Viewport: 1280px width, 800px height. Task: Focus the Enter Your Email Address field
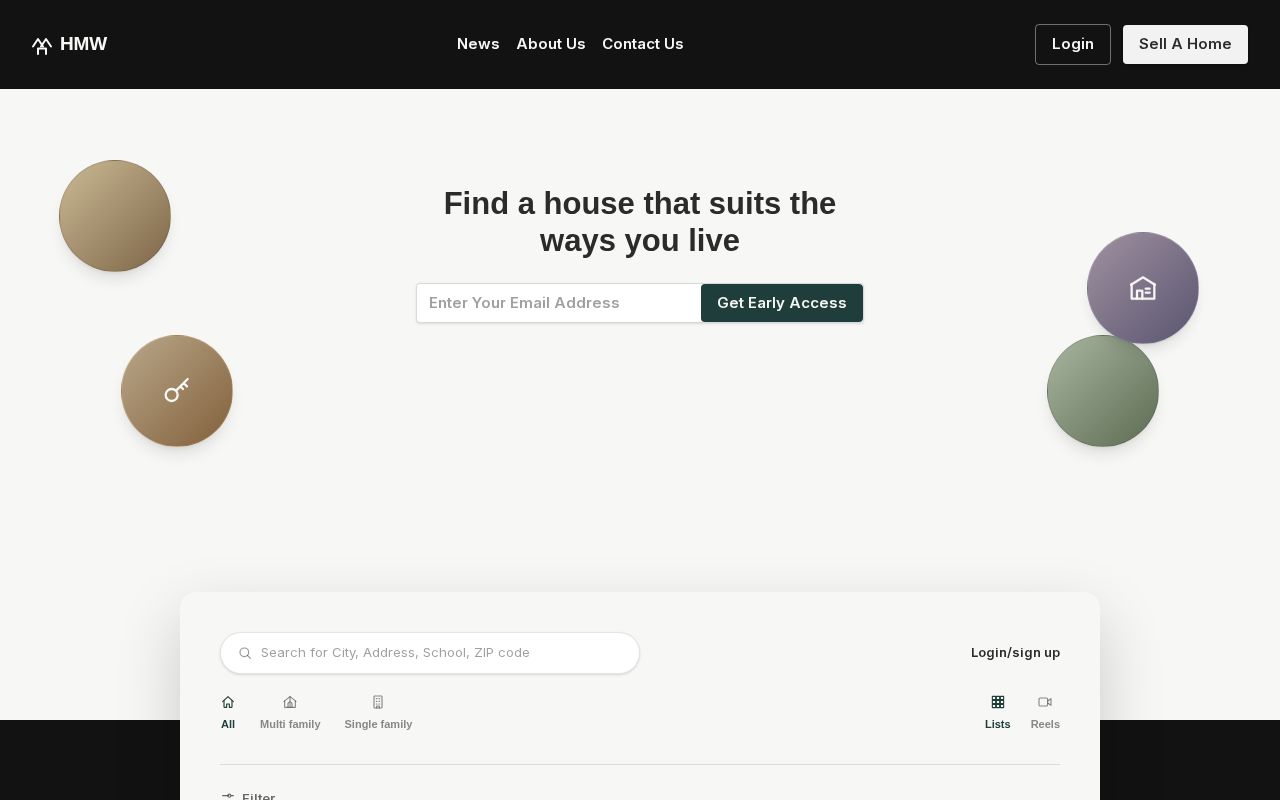[559, 303]
